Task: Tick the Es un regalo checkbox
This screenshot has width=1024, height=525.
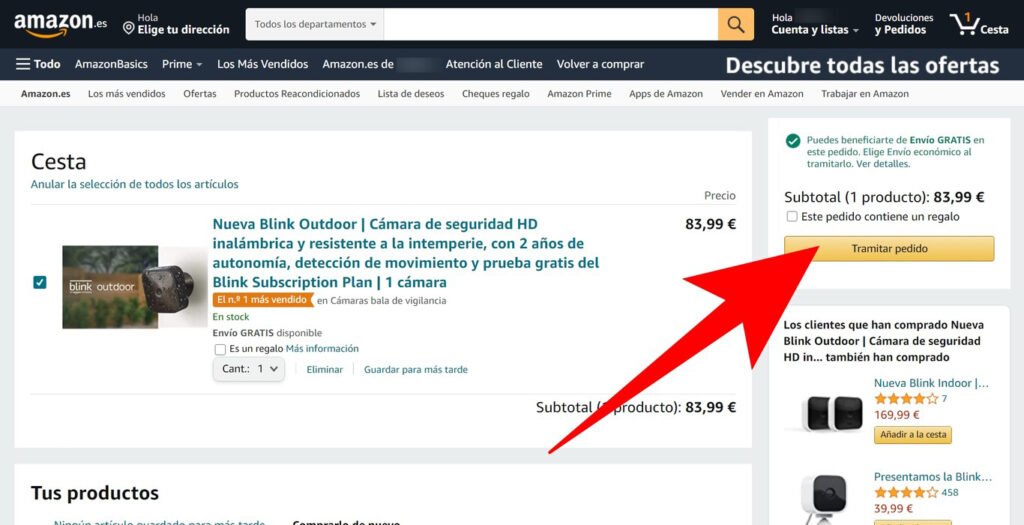Action: [x=220, y=349]
